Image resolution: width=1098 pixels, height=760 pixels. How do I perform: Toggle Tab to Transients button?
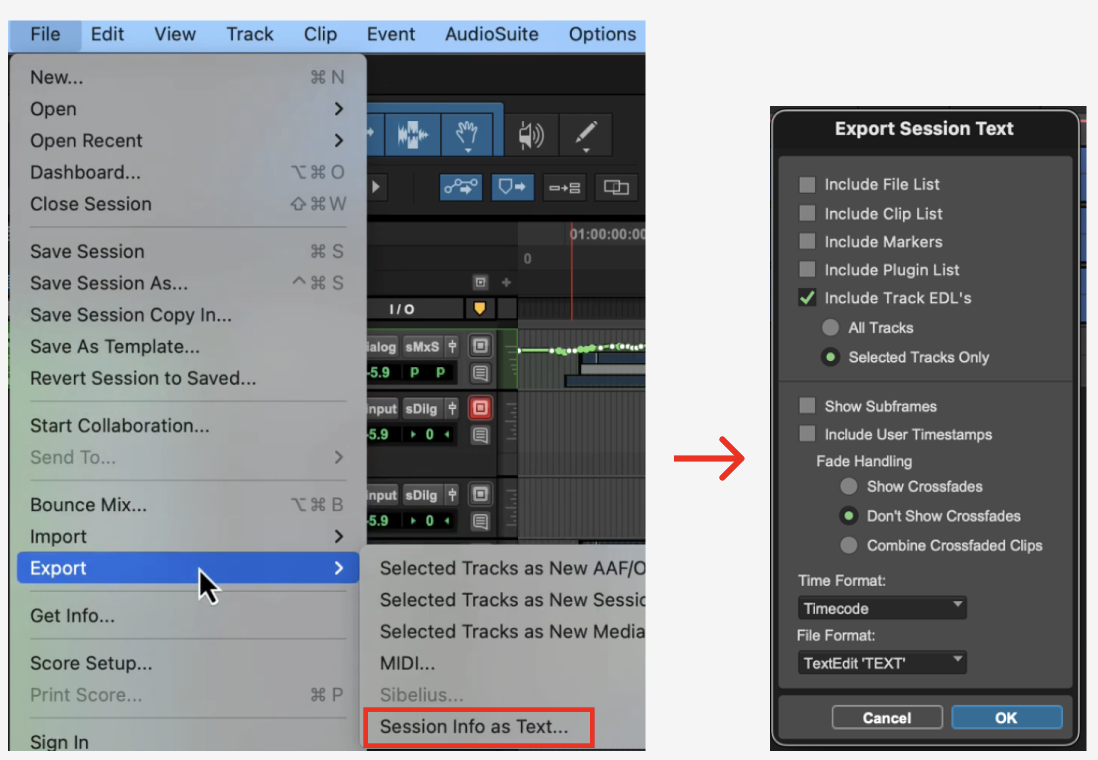(512, 187)
